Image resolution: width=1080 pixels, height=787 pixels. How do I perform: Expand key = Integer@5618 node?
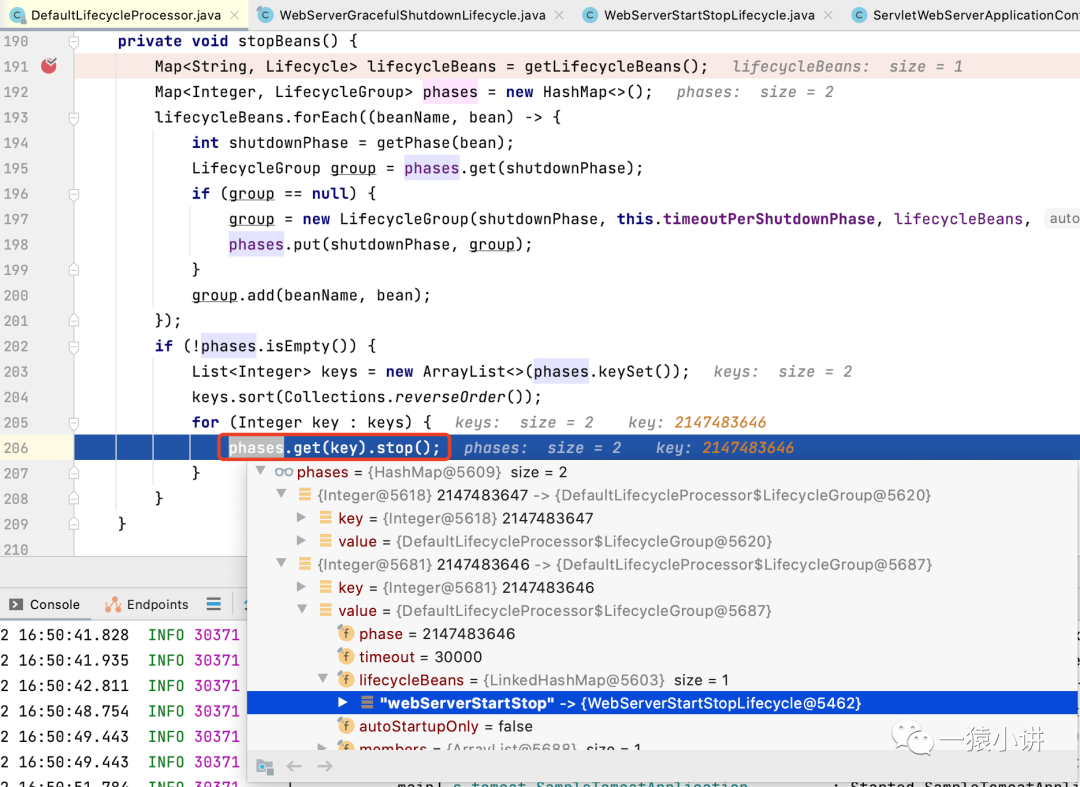(x=302, y=518)
